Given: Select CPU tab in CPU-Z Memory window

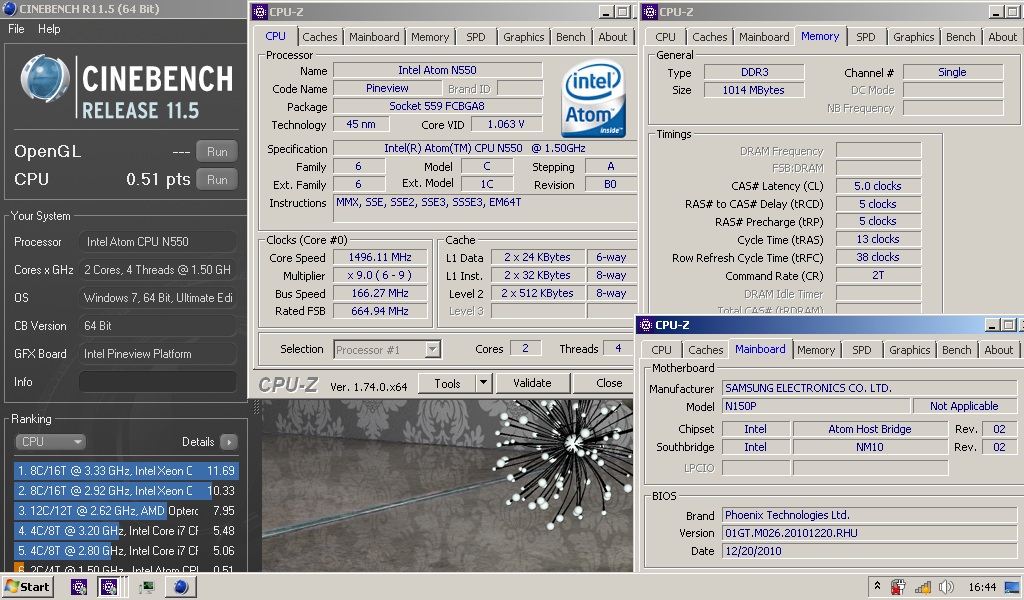Looking at the screenshot, I should tap(665, 37).
